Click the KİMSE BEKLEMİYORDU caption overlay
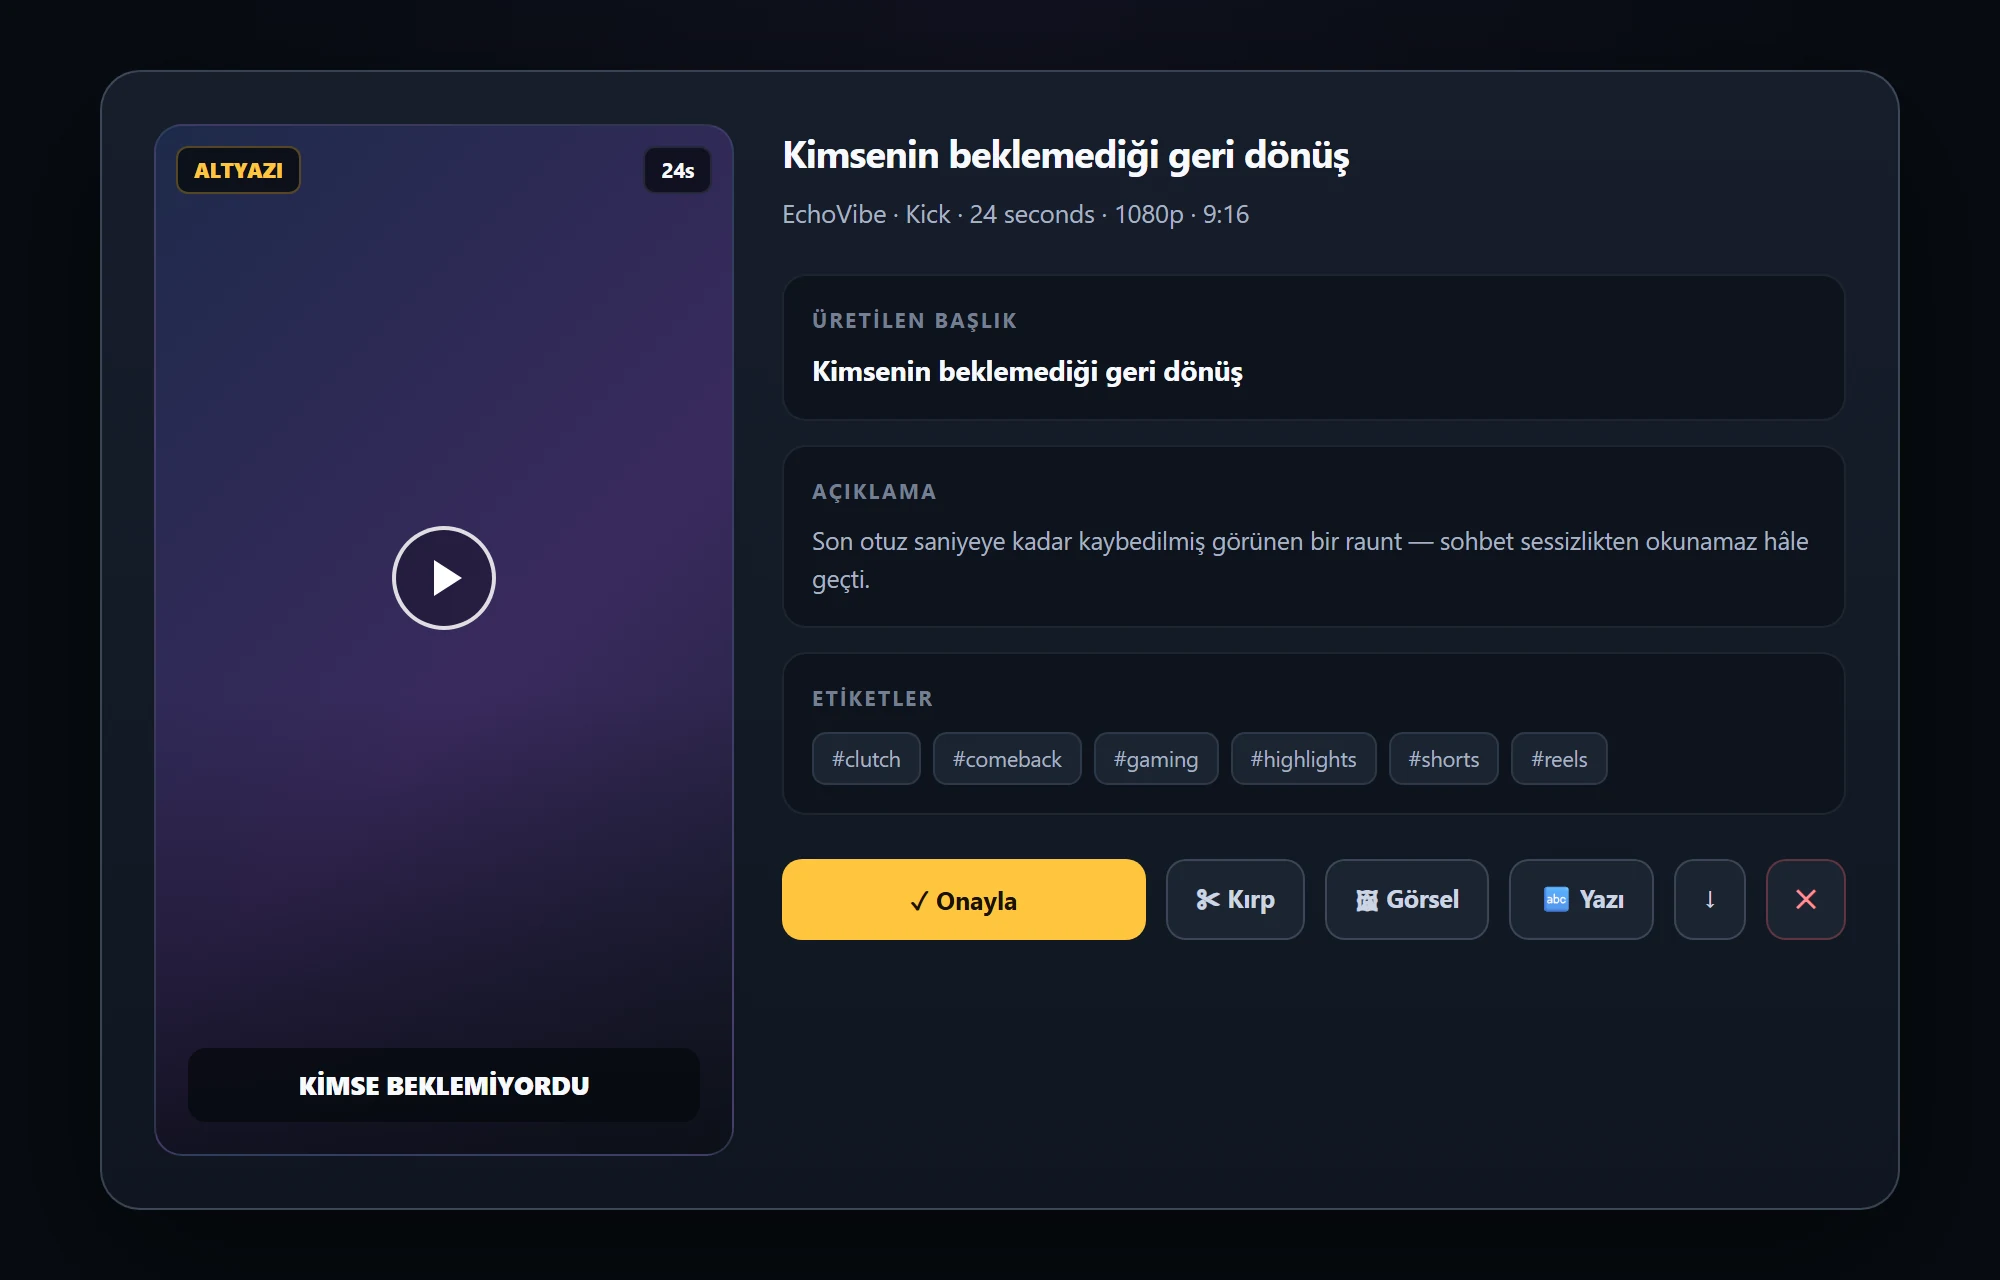The height and width of the screenshot is (1280, 2000). point(444,1085)
